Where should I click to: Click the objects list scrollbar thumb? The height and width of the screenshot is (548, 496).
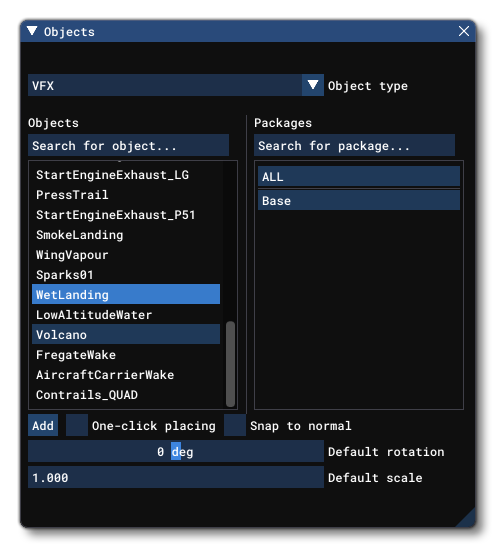click(230, 364)
